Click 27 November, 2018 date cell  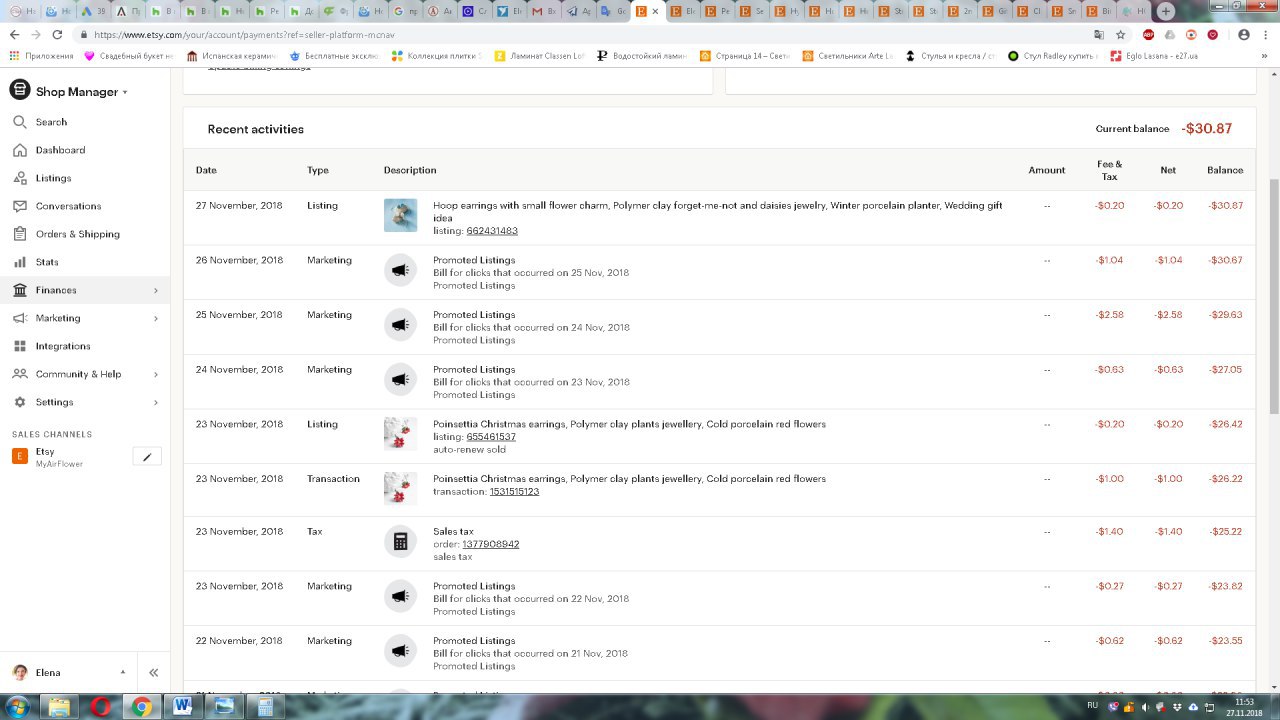[239, 206]
